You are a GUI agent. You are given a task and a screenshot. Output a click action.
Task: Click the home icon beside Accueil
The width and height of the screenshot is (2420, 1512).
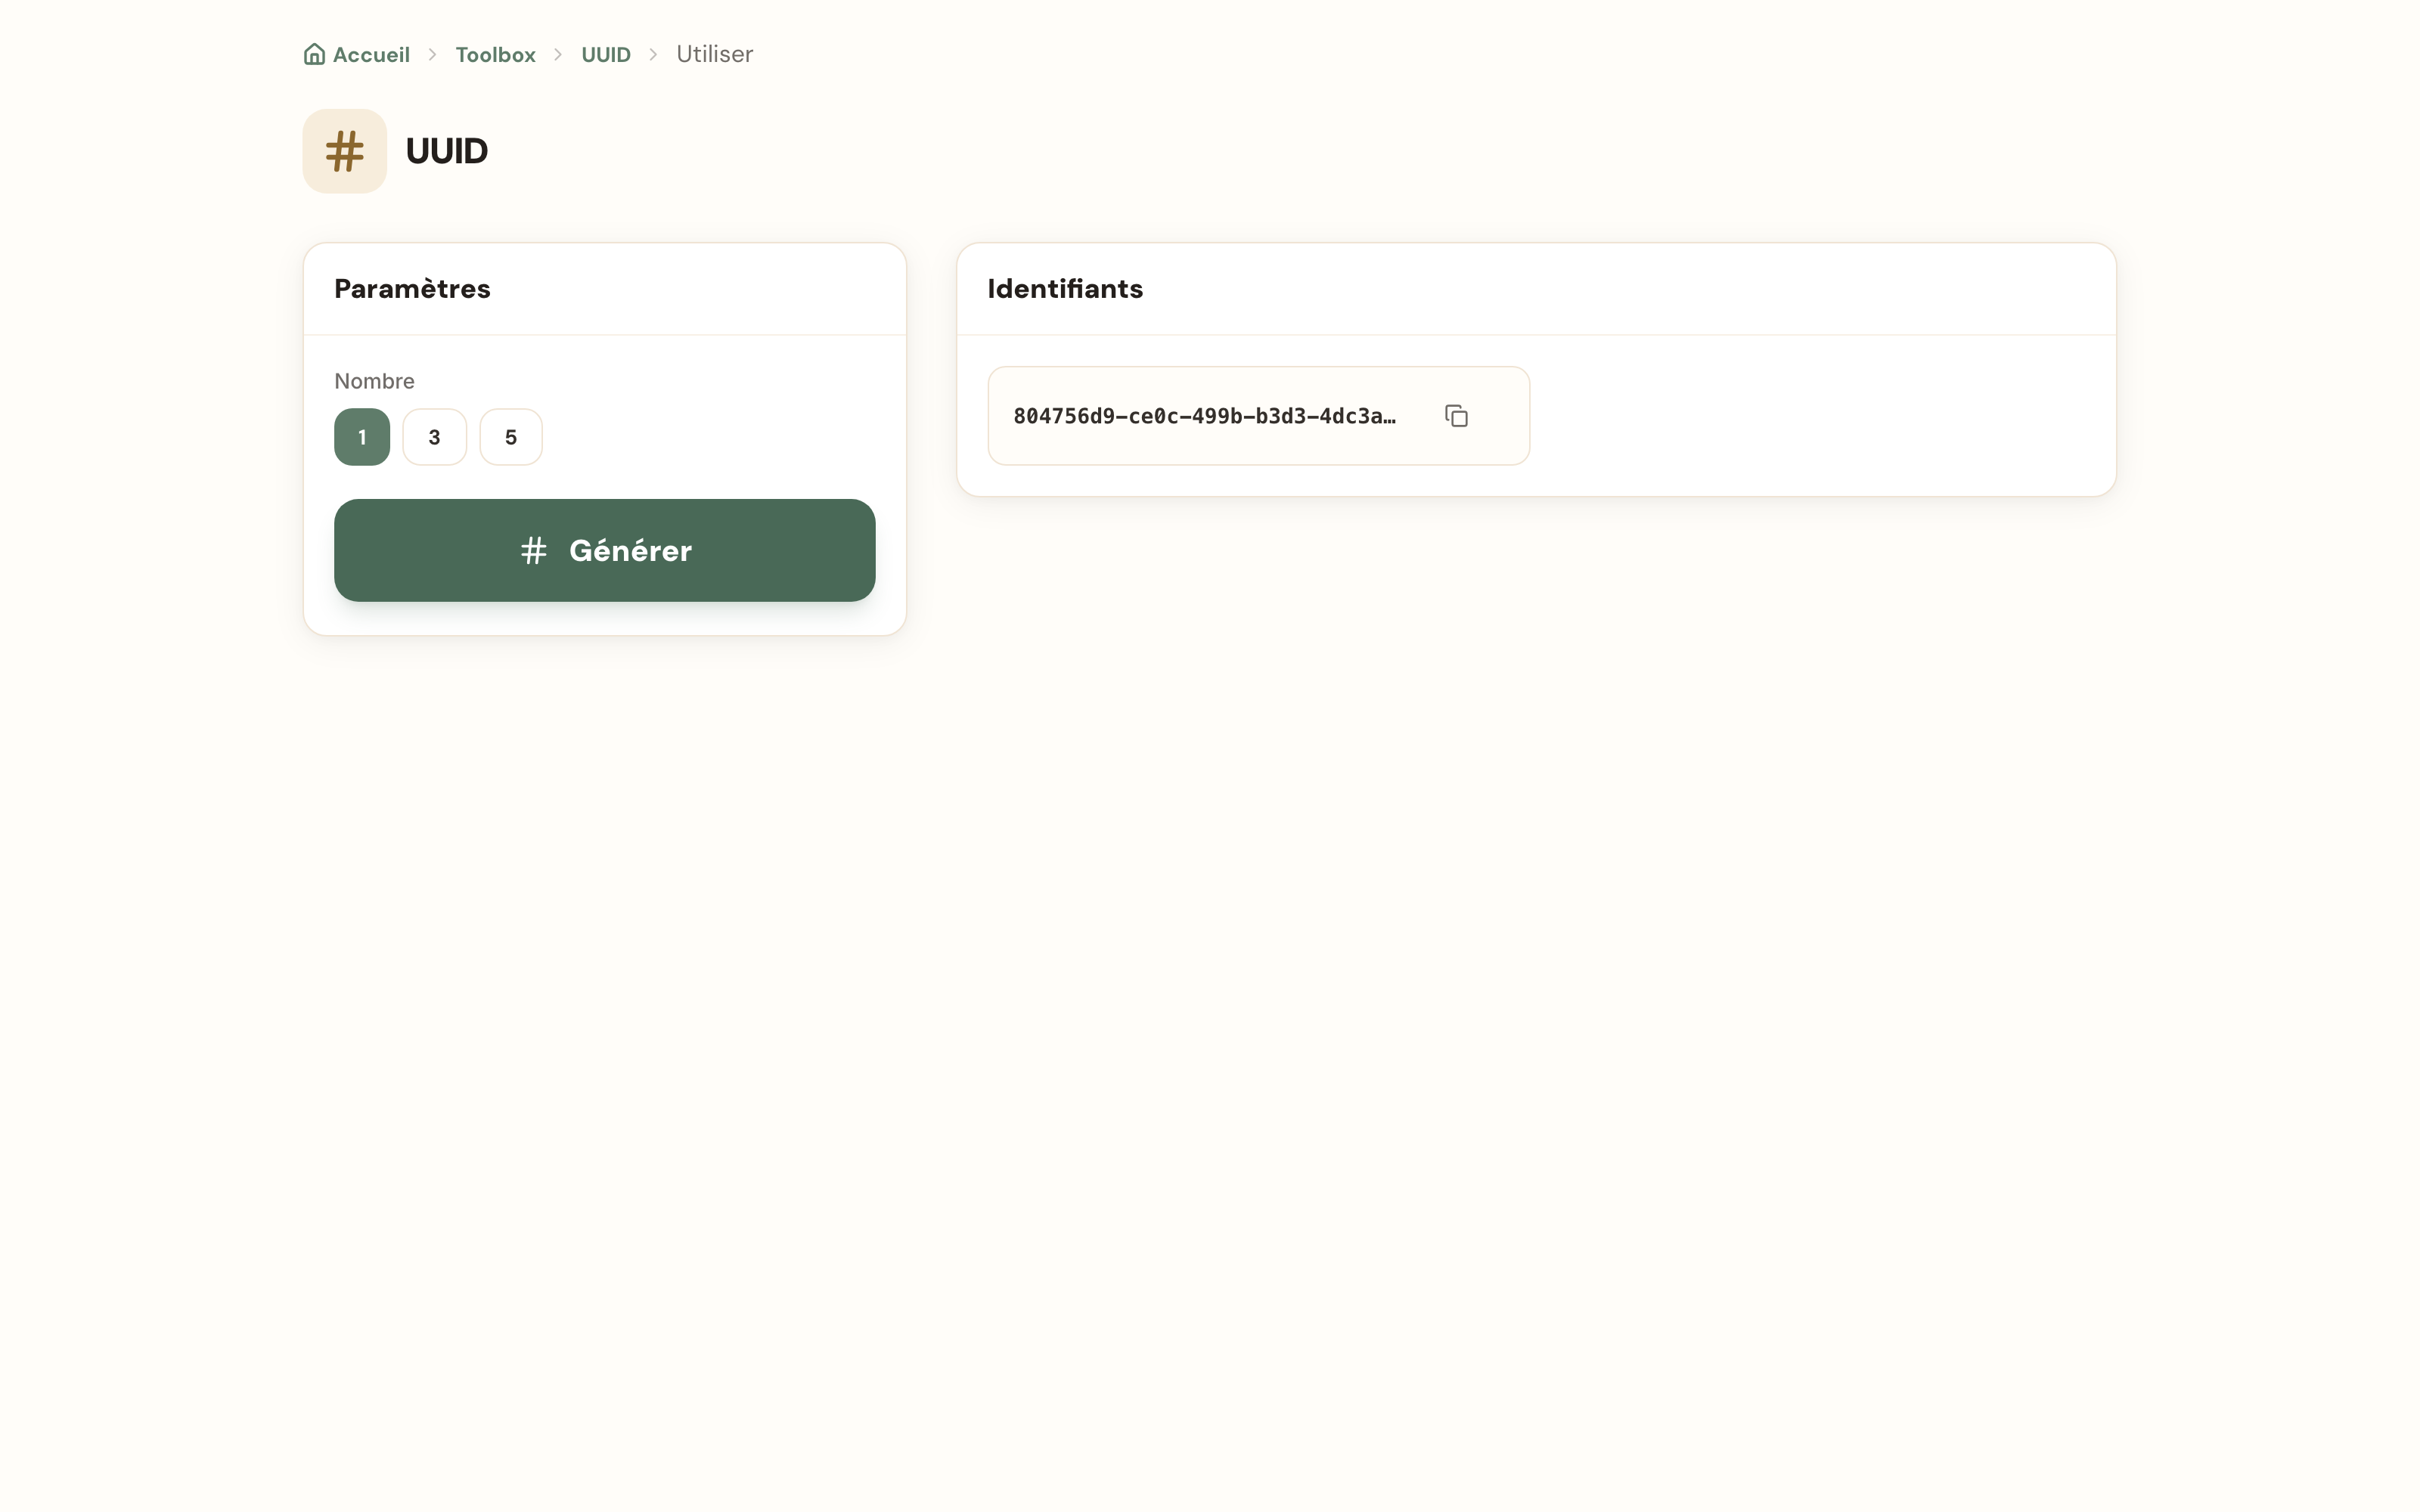point(314,54)
